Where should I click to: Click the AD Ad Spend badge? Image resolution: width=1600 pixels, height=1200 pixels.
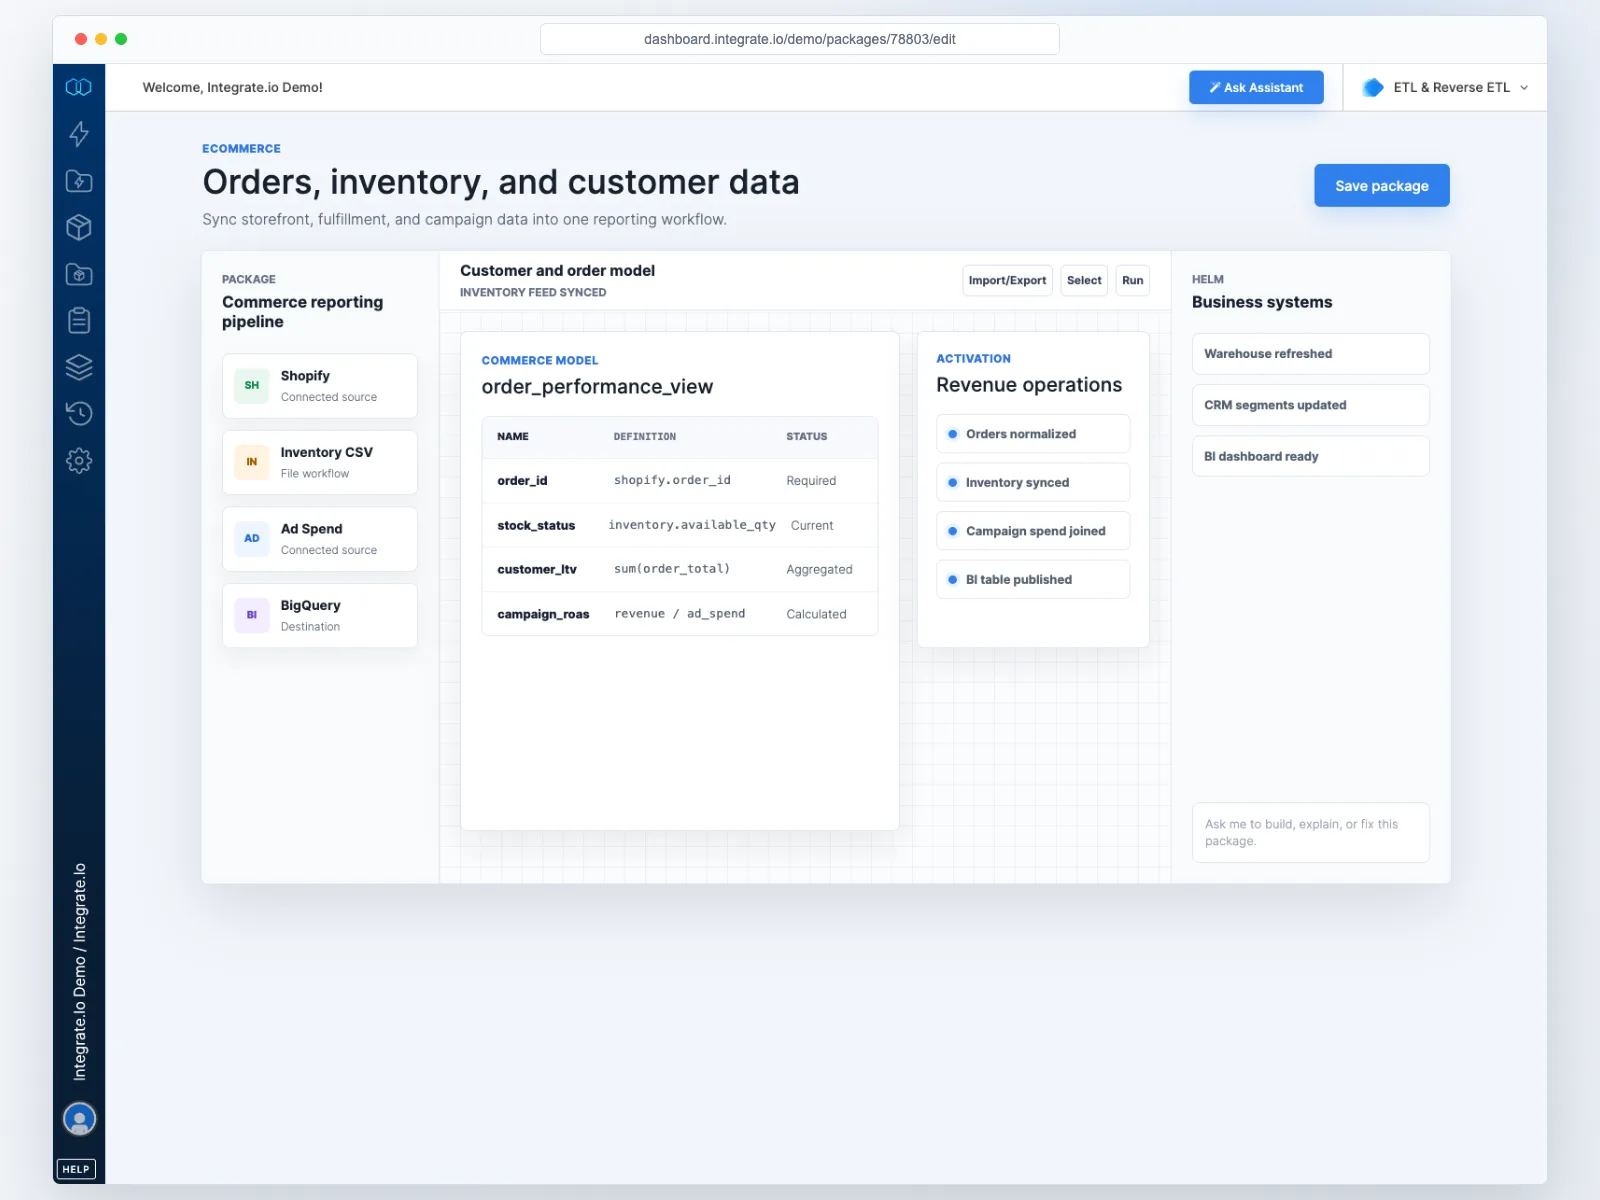coord(251,538)
